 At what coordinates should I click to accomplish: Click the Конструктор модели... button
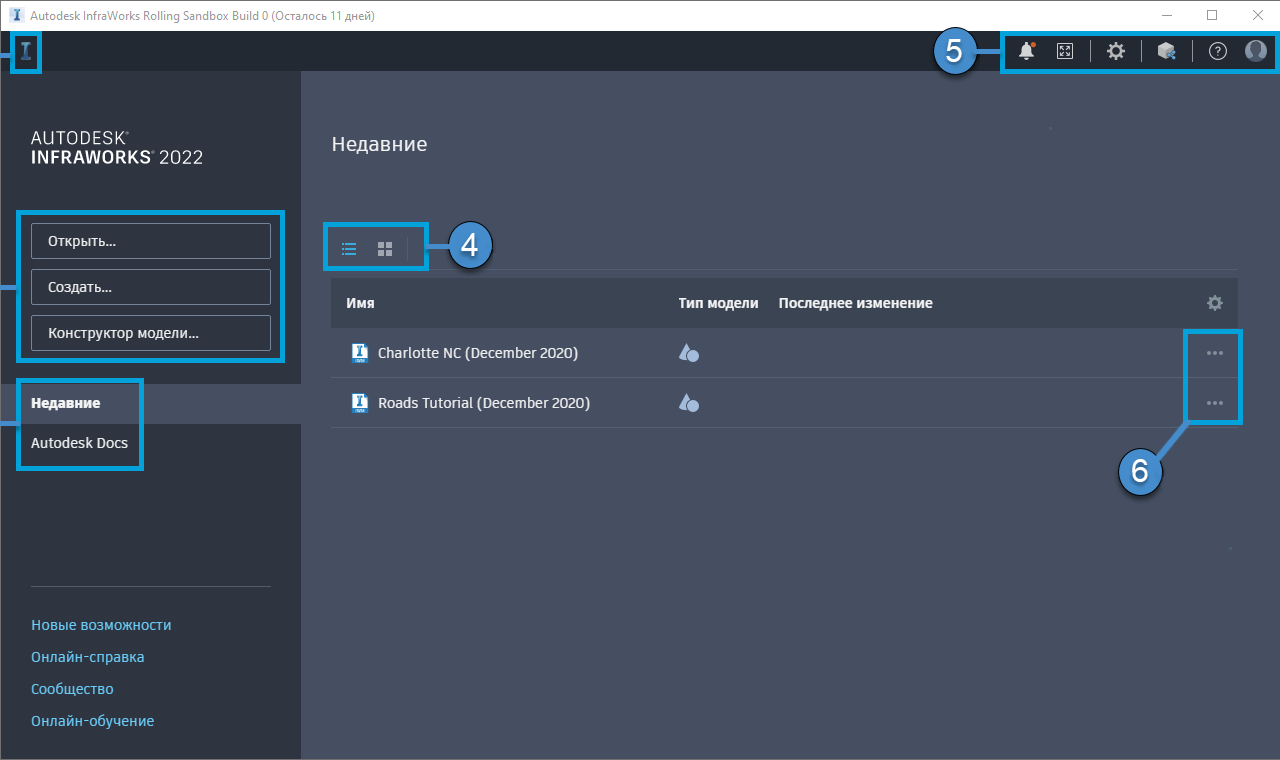click(x=151, y=333)
